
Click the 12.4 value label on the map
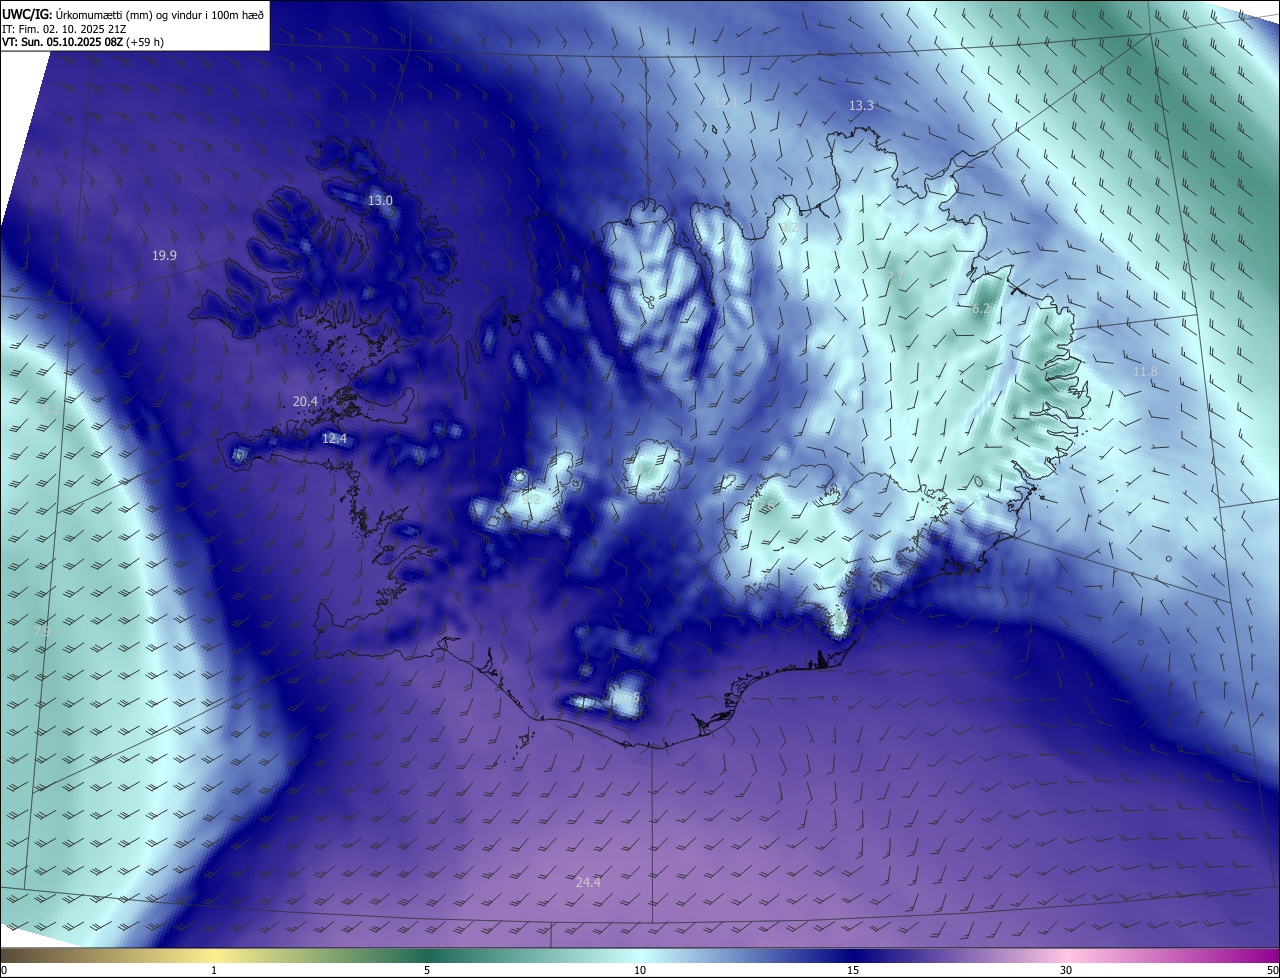tap(334, 438)
